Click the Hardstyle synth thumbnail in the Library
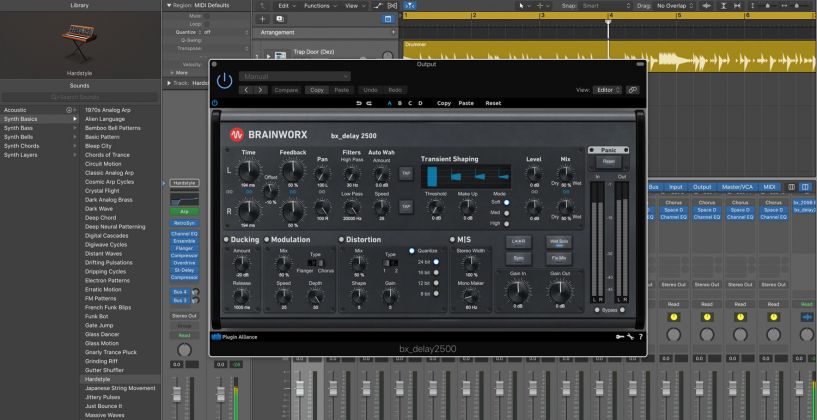The width and height of the screenshot is (817, 420). (x=79, y=42)
